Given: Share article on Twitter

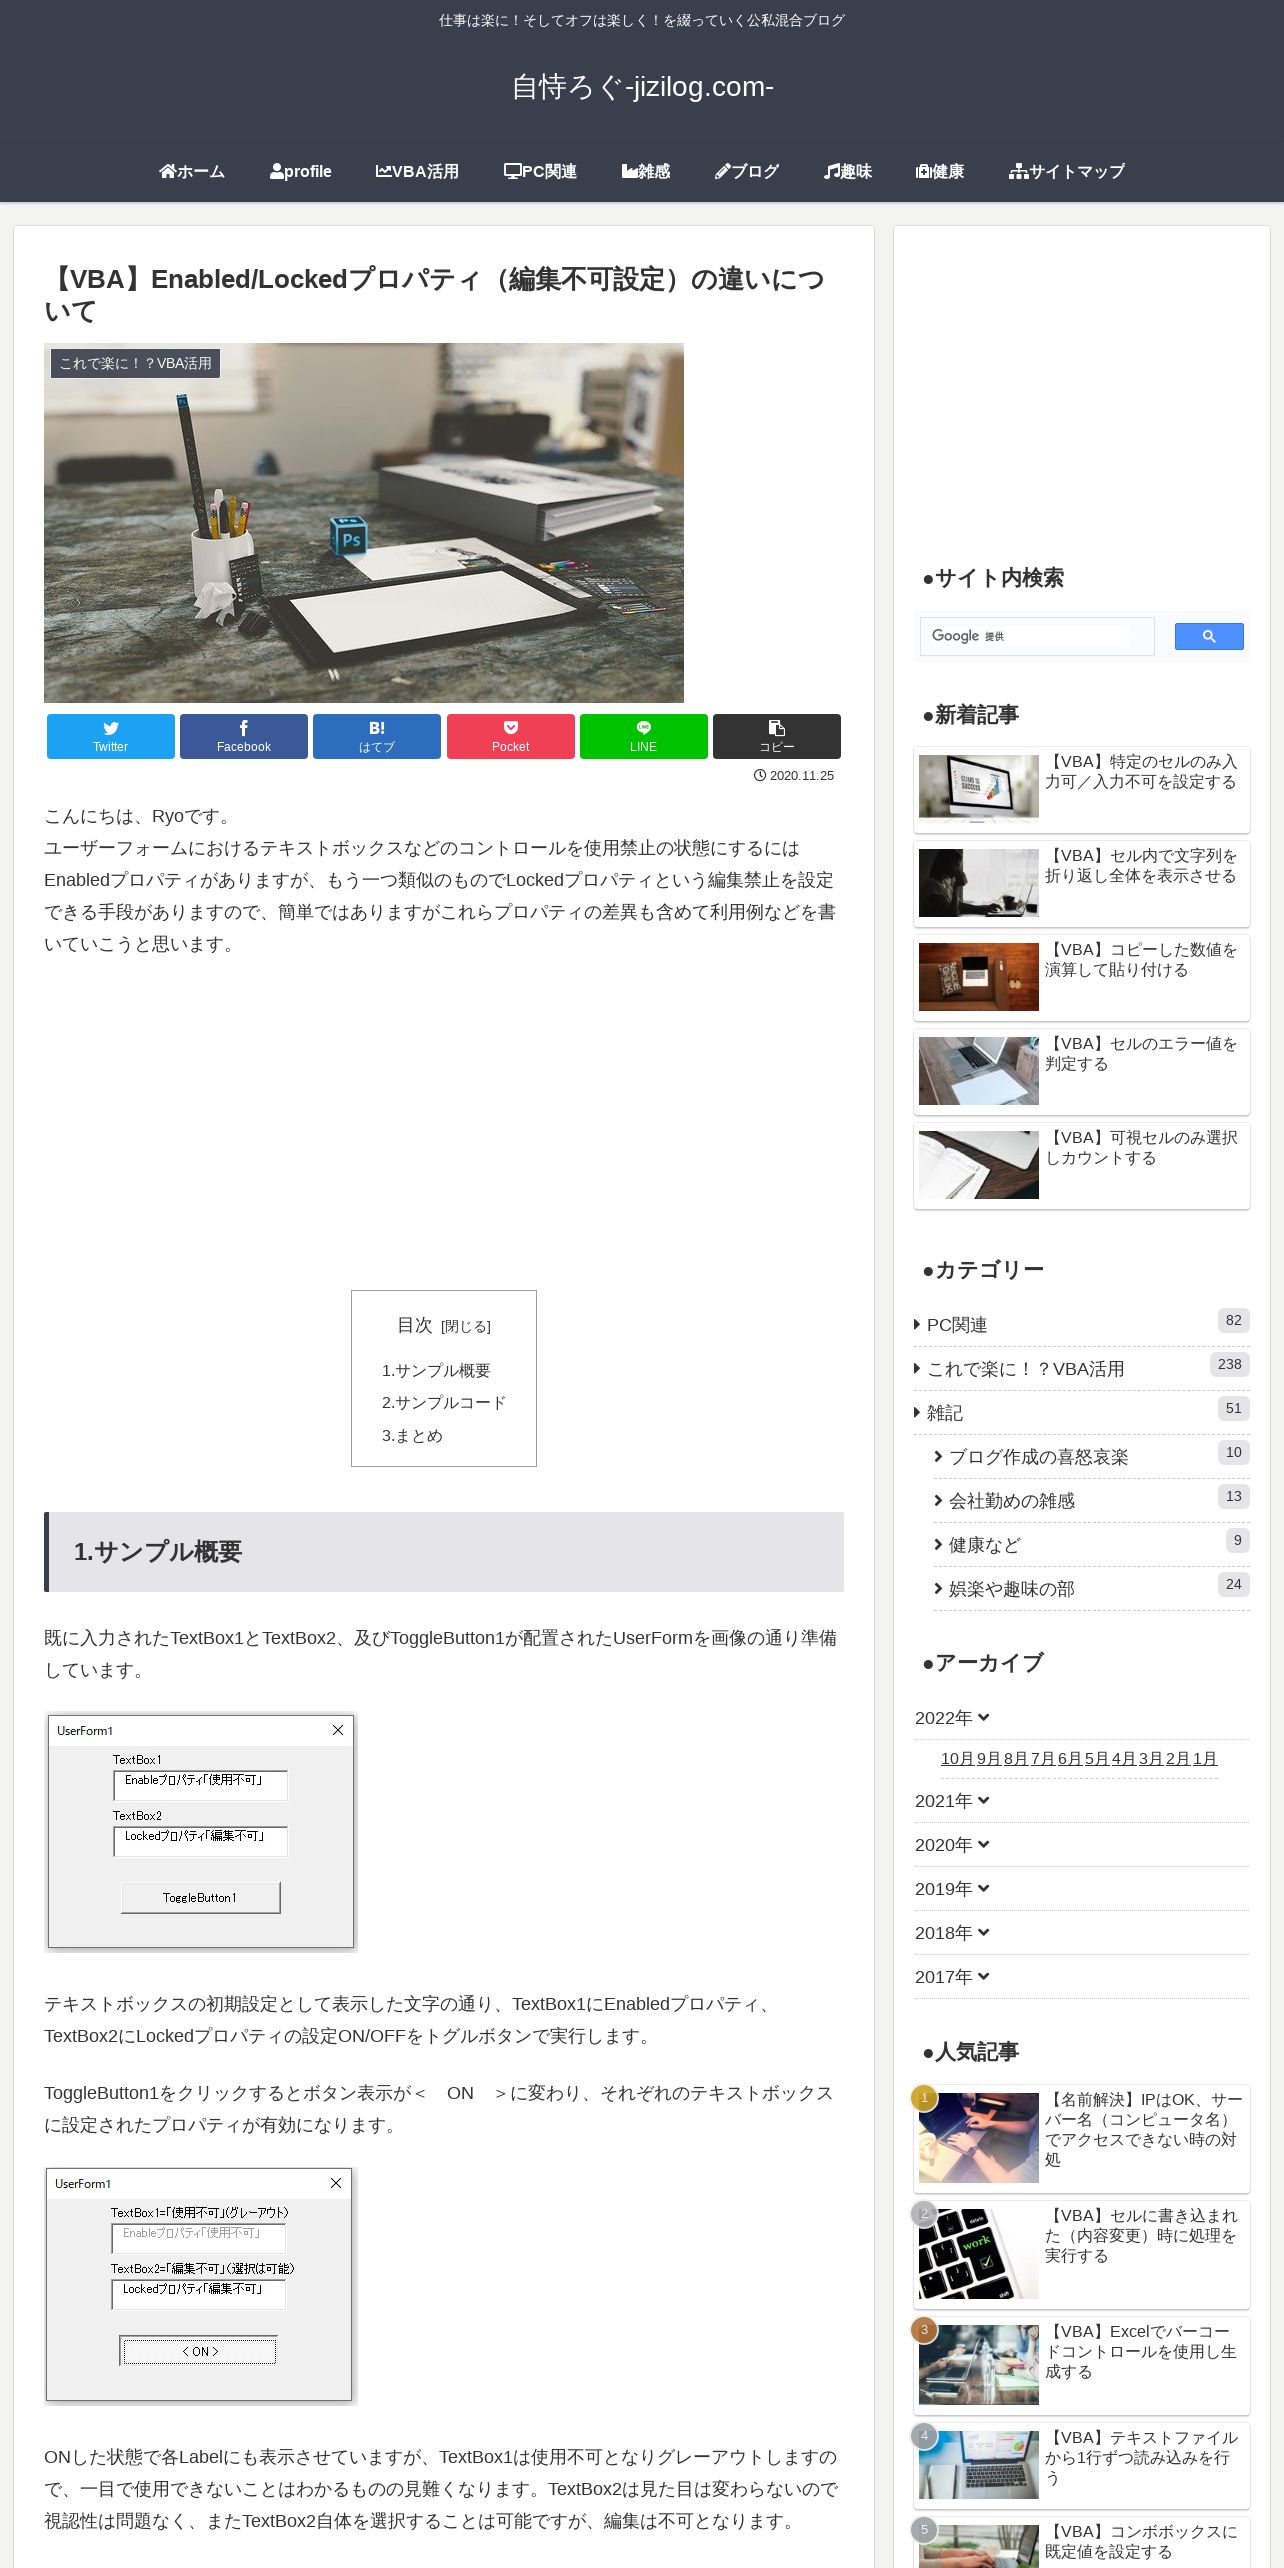Looking at the screenshot, I should tap(111, 736).
